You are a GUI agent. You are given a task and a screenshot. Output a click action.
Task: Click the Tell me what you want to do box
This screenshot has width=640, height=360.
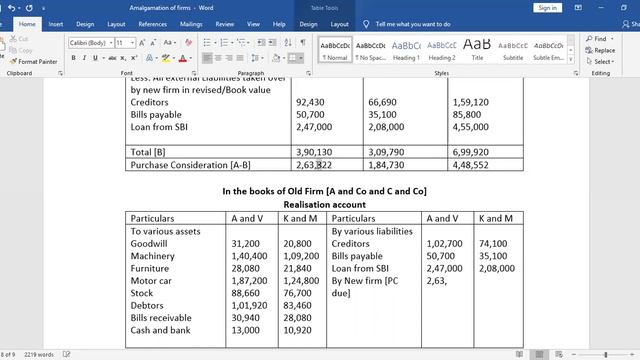click(x=413, y=24)
